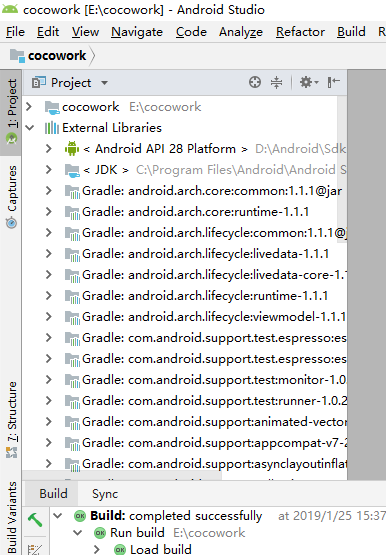
Task: Open the Edit menu
Action: tap(48, 32)
